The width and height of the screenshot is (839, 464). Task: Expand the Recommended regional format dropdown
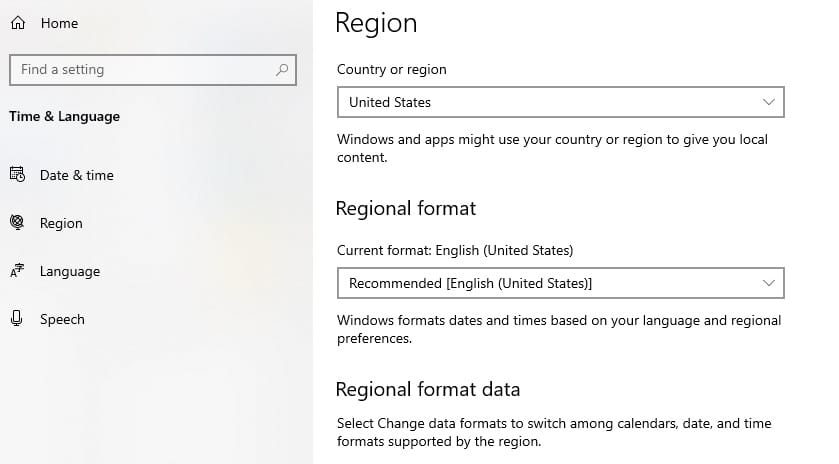coord(560,283)
